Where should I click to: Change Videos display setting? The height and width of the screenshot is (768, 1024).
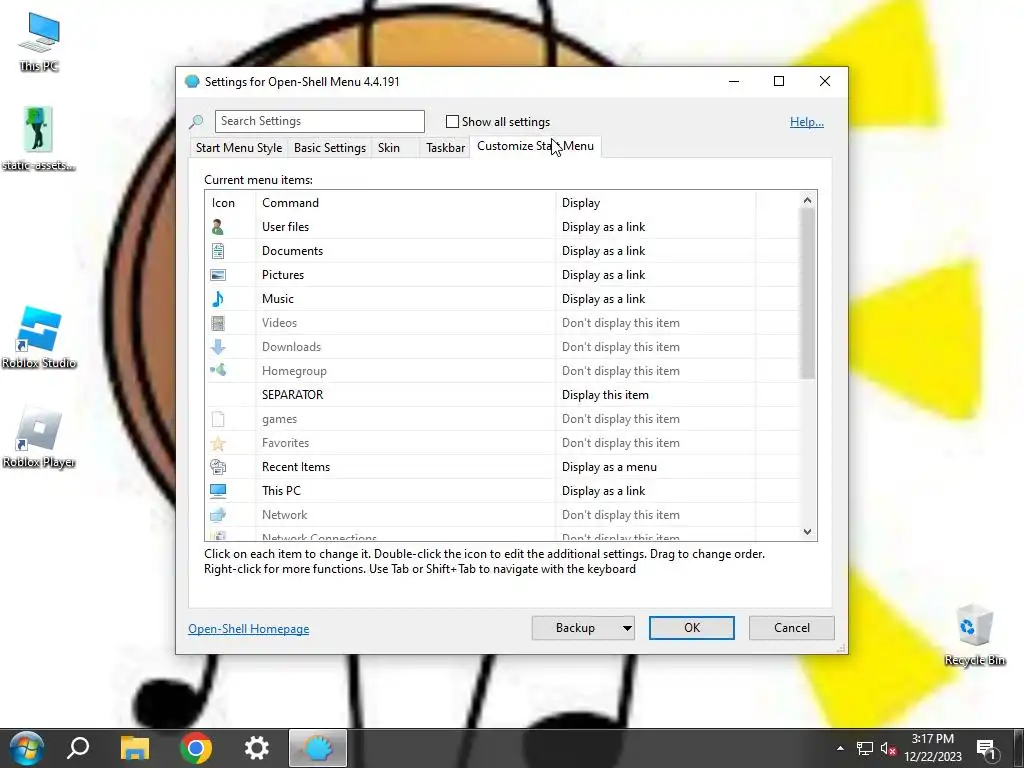click(x=655, y=323)
